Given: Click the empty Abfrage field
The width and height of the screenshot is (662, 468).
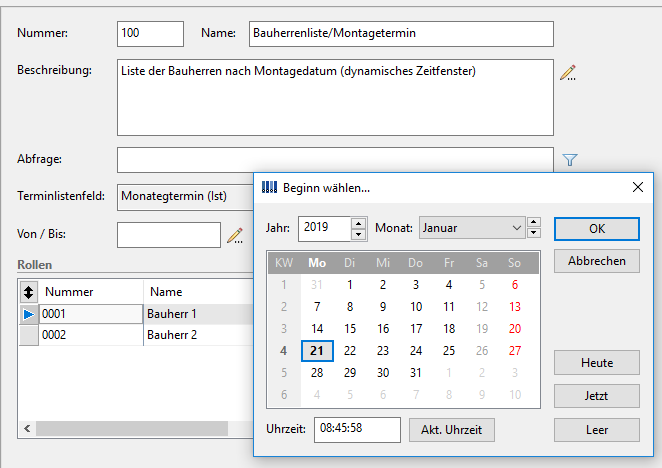Looking at the screenshot, I should click(335, 160).
